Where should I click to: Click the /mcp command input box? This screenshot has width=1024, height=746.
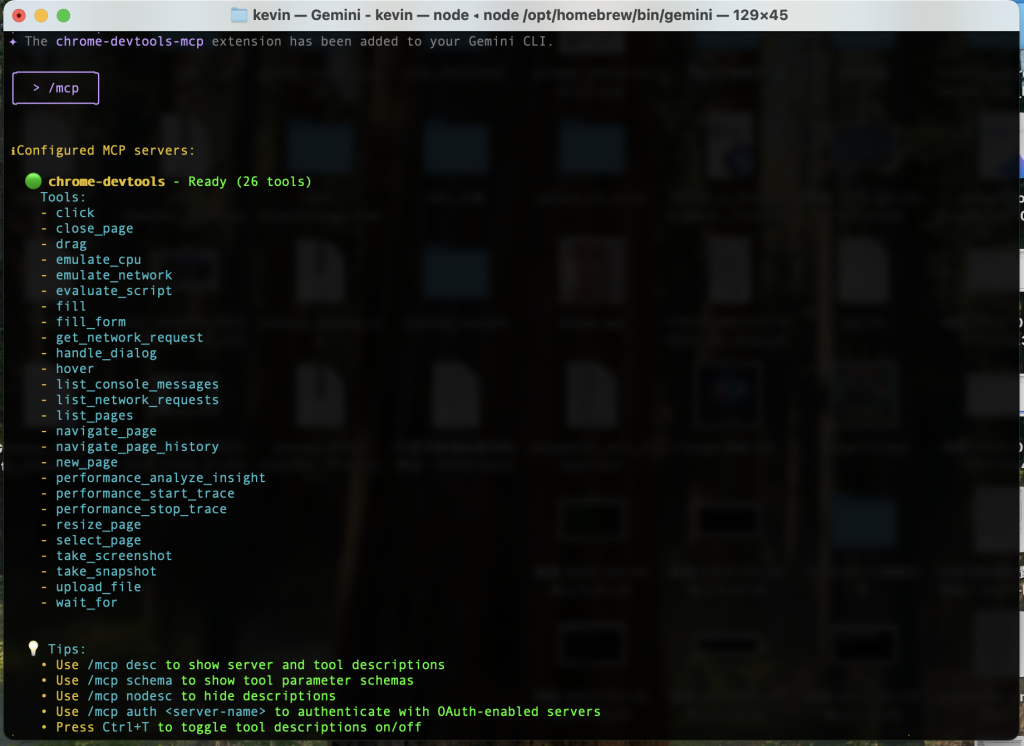click(x=56, y=88)
